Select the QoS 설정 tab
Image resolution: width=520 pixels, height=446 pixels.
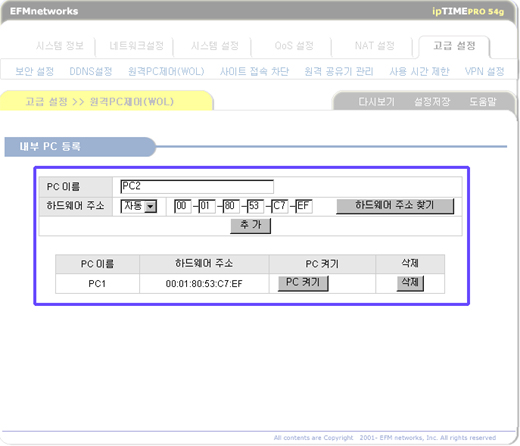point(294,46)
